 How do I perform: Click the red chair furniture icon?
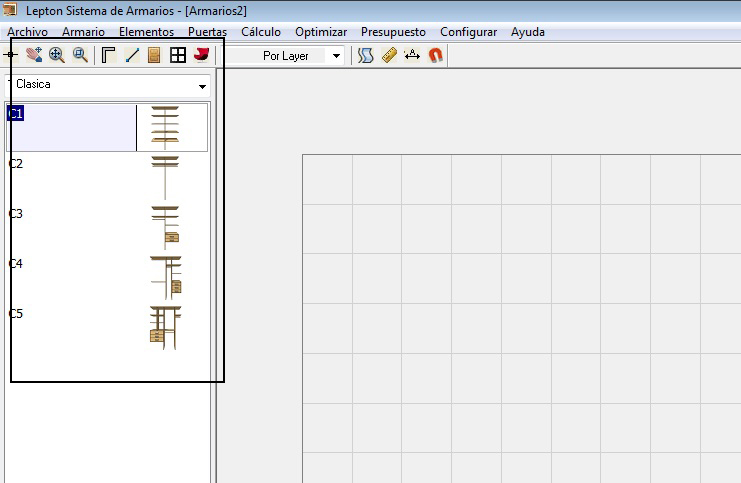[202, 55]
